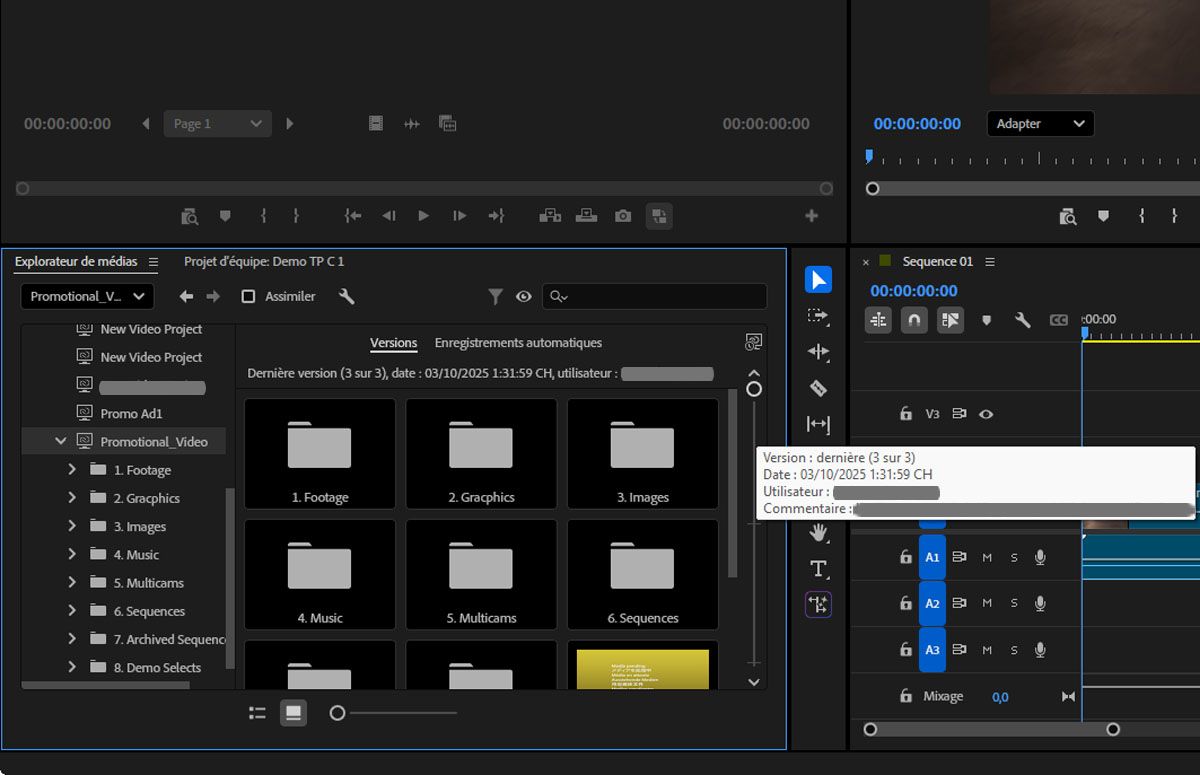The image size is (1200, 775).
Task: Switch to Enregistrements automatiques tab
Action: tap(518, 343)
